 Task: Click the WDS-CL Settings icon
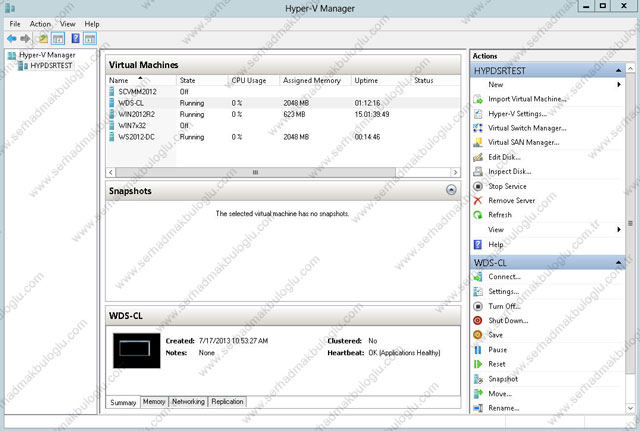pos(478,291)
